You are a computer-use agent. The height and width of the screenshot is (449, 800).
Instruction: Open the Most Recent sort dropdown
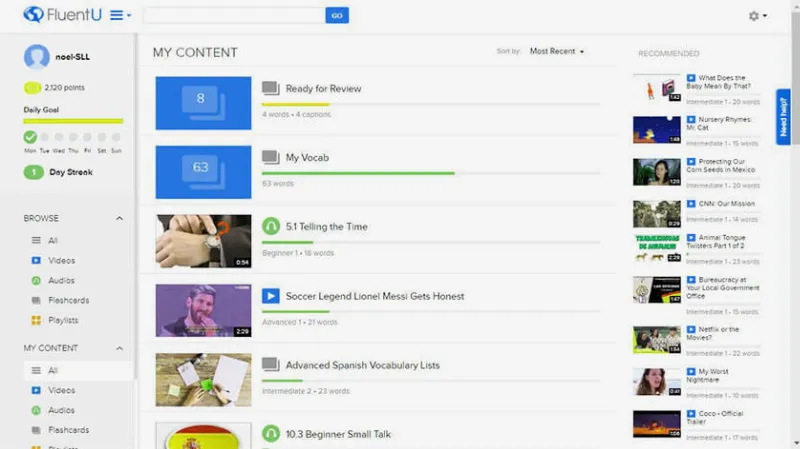pyautogui.click(x=556, y=51)
